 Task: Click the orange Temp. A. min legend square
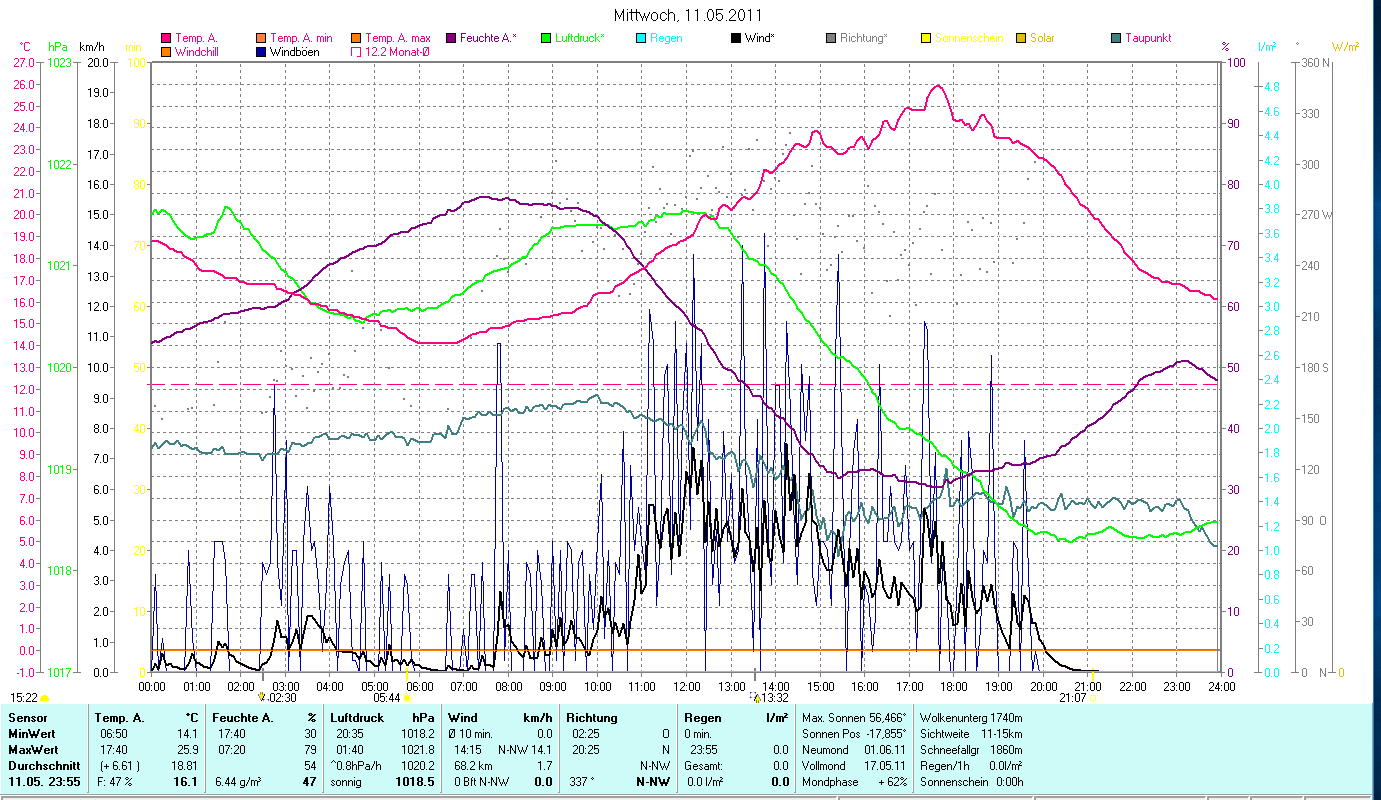[261, 38]
